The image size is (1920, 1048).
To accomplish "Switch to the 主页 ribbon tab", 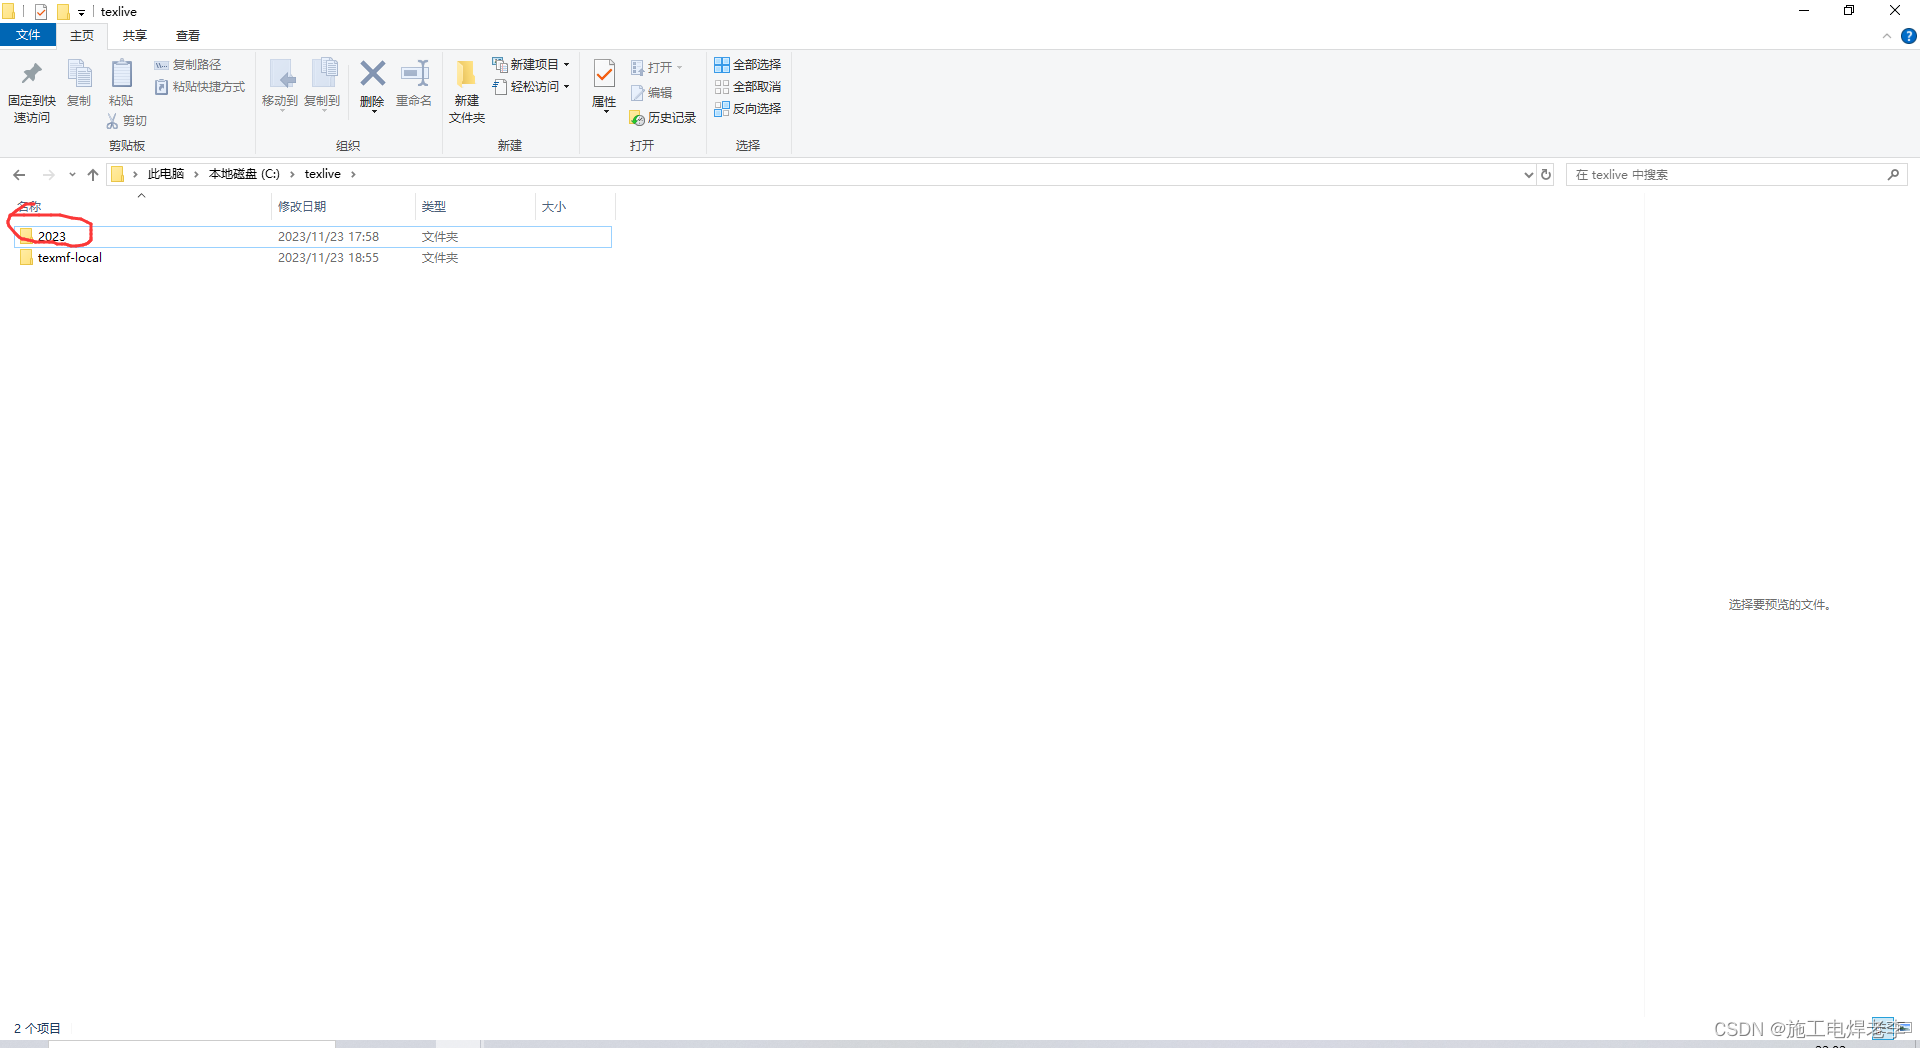I will (82, 36).
